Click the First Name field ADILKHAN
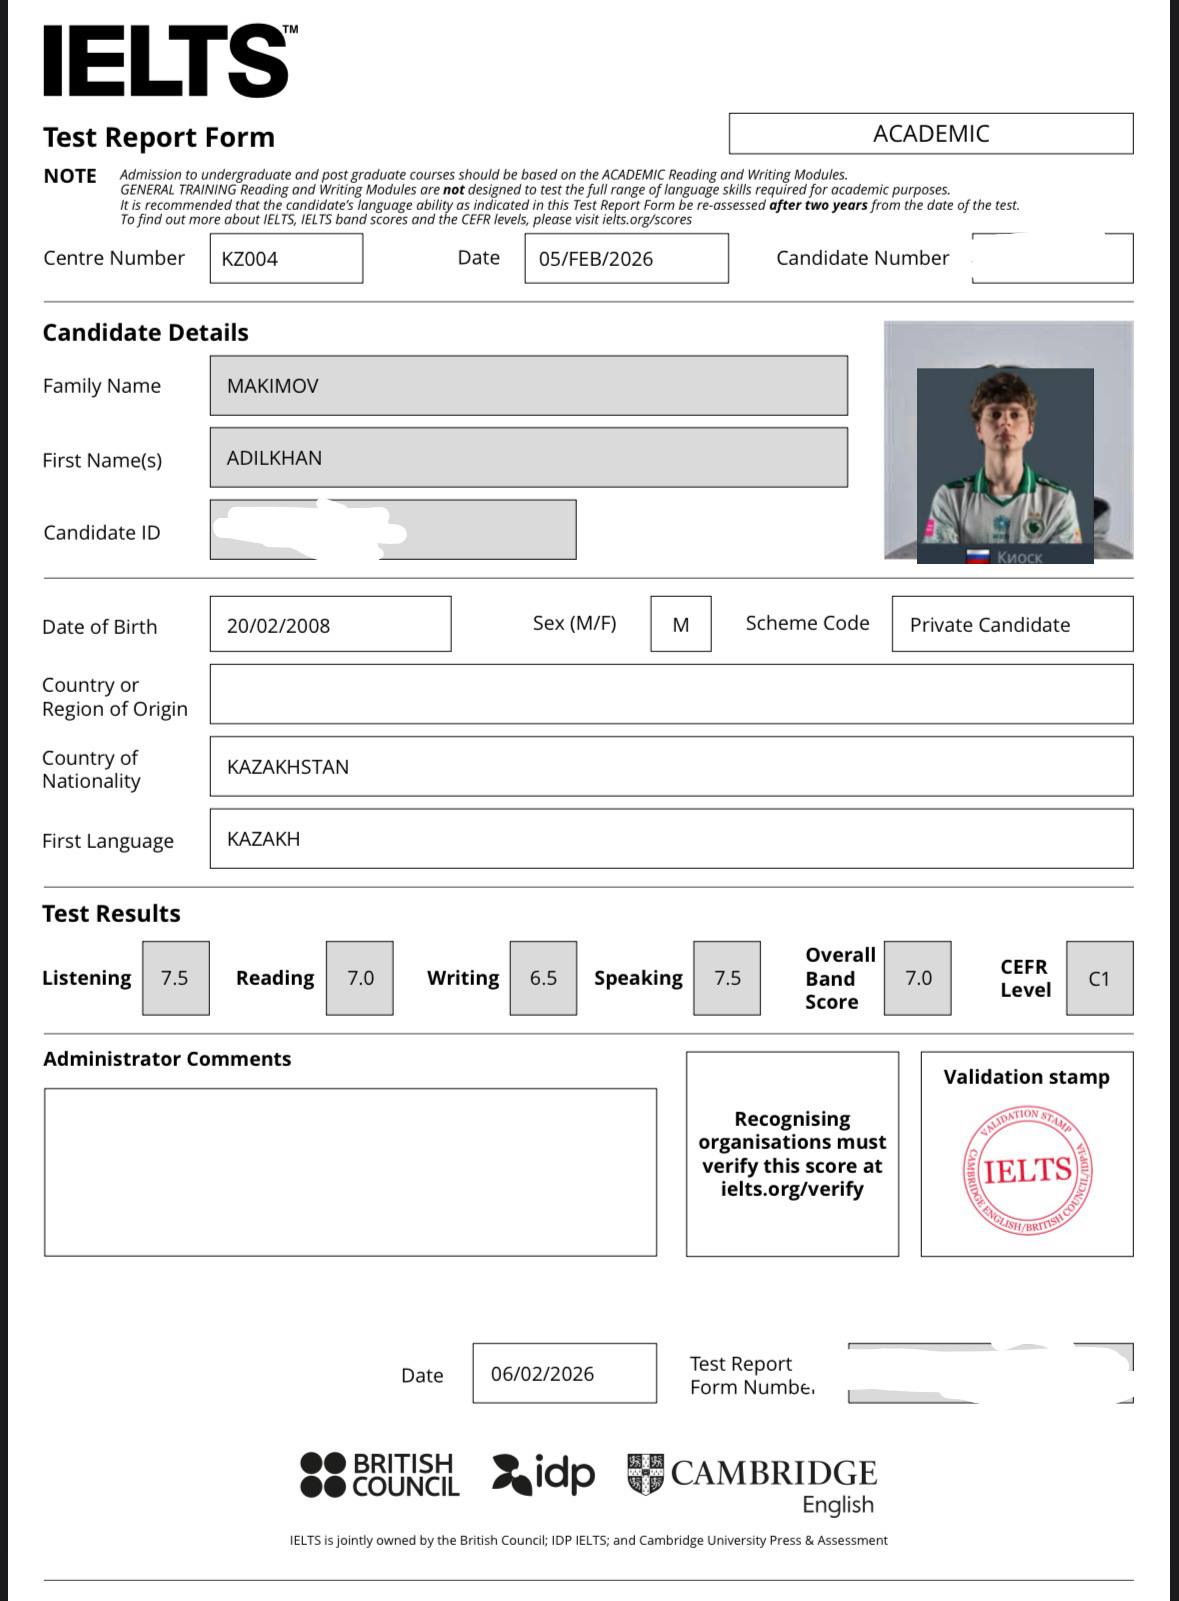This screenshot has height=1601, width=1179. click(x=529, y=458)
